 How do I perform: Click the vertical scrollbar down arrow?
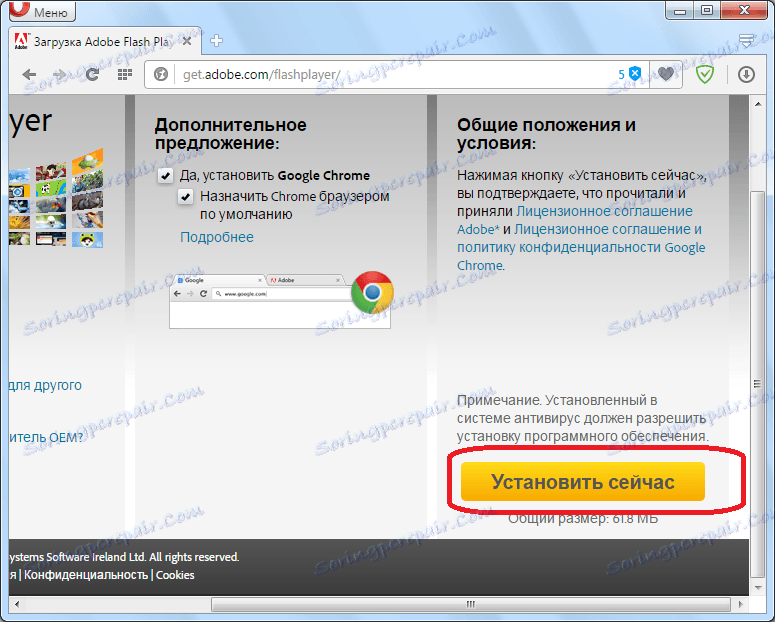pos(758,587)
